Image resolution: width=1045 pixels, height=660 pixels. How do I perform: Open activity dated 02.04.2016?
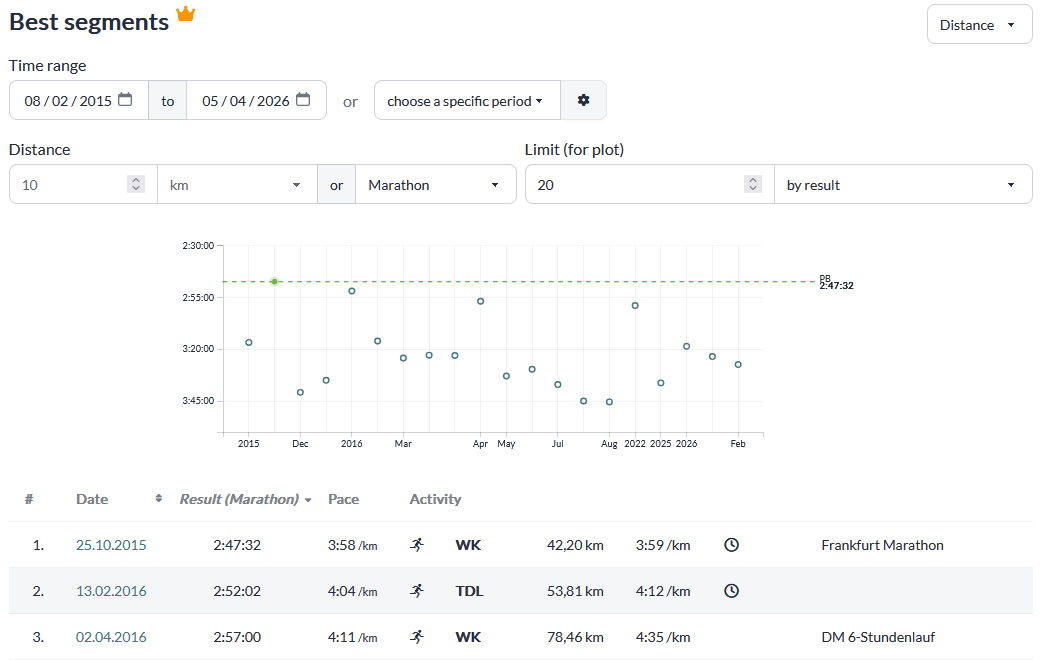111,637
